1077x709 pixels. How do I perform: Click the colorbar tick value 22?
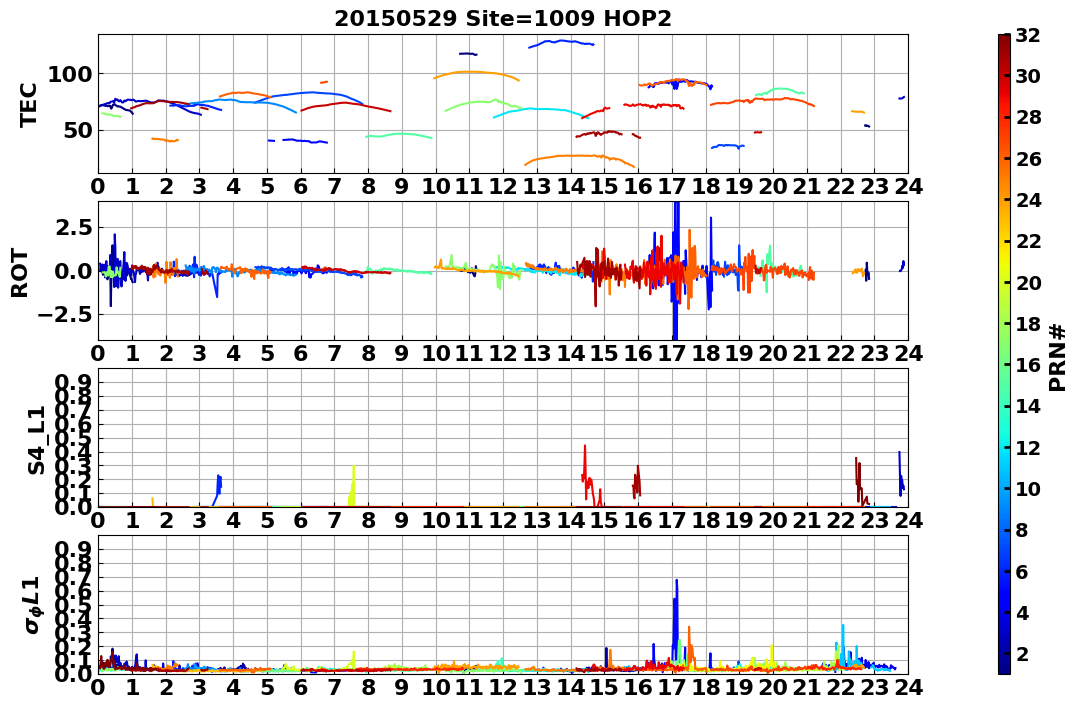coord(1028,241)
